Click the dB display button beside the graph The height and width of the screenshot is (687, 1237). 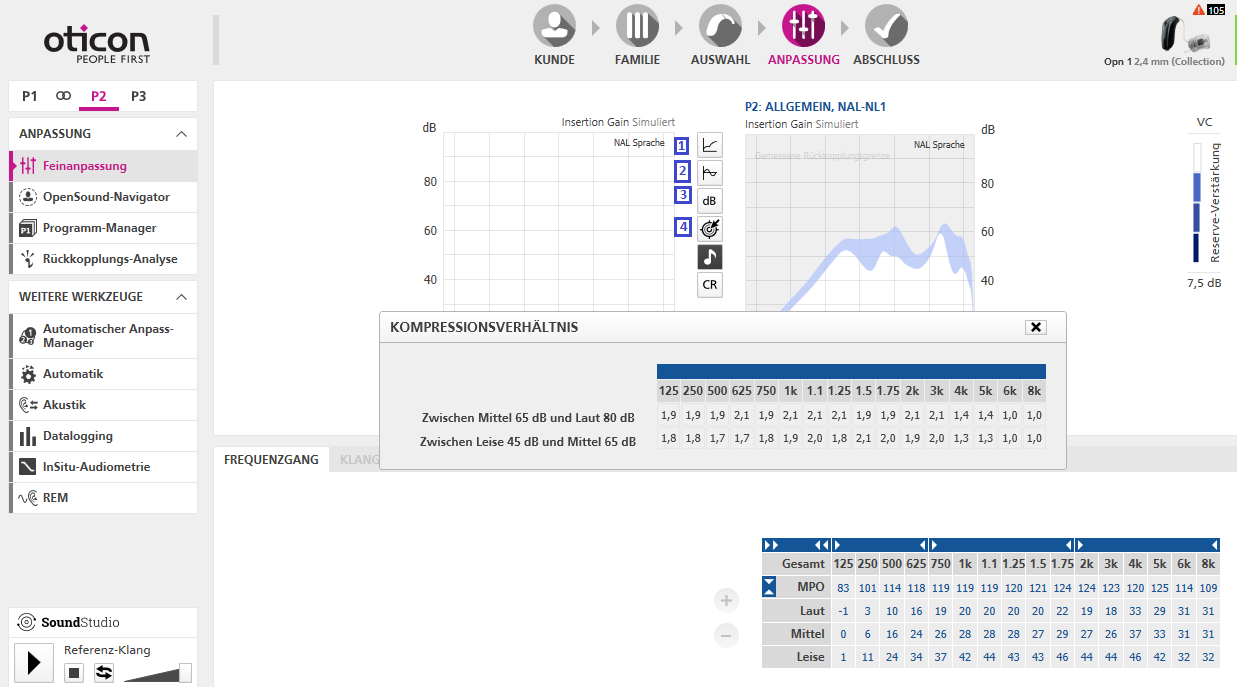(x=710, y=200)
